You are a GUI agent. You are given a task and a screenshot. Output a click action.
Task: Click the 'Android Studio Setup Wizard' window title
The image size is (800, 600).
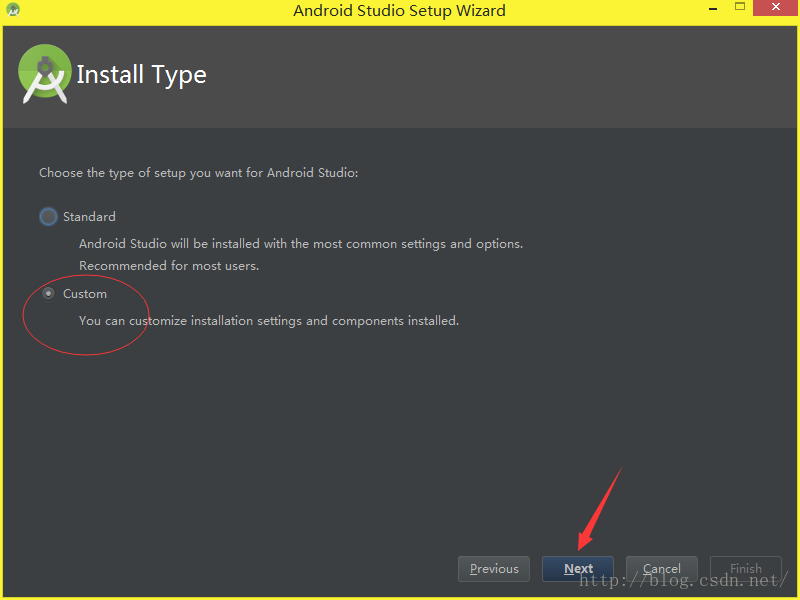pyautogui.click(x=399, y=11)
